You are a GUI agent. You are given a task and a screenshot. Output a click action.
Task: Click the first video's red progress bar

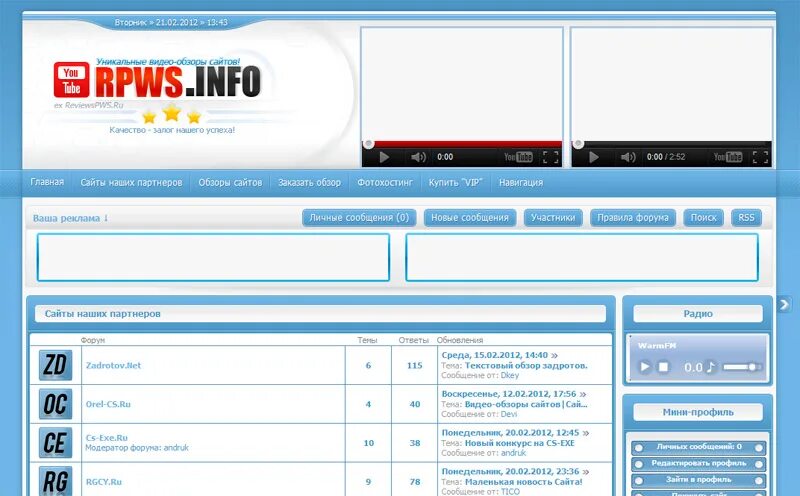coord(462,144)
